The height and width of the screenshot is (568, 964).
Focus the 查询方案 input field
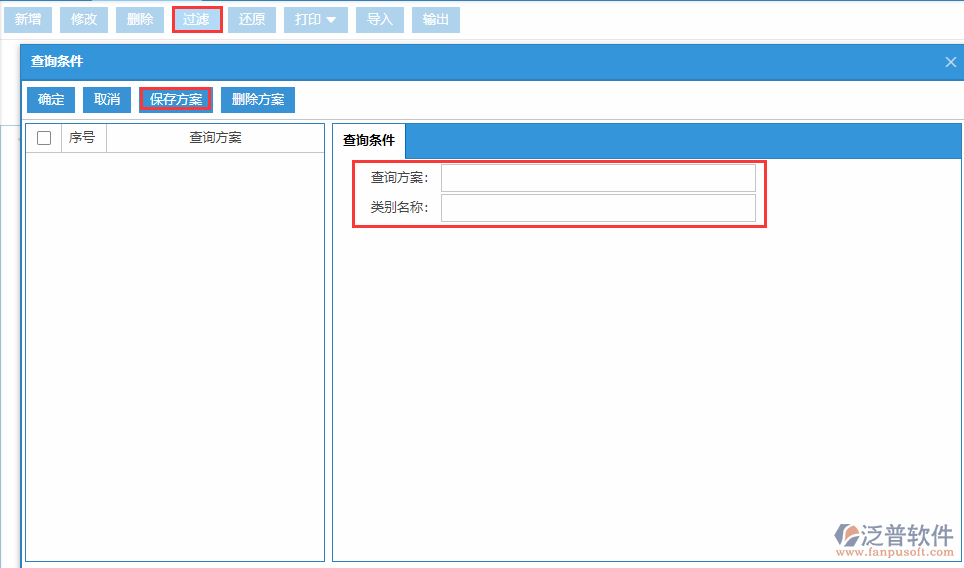pyautogui.click(x=598, y=178)
